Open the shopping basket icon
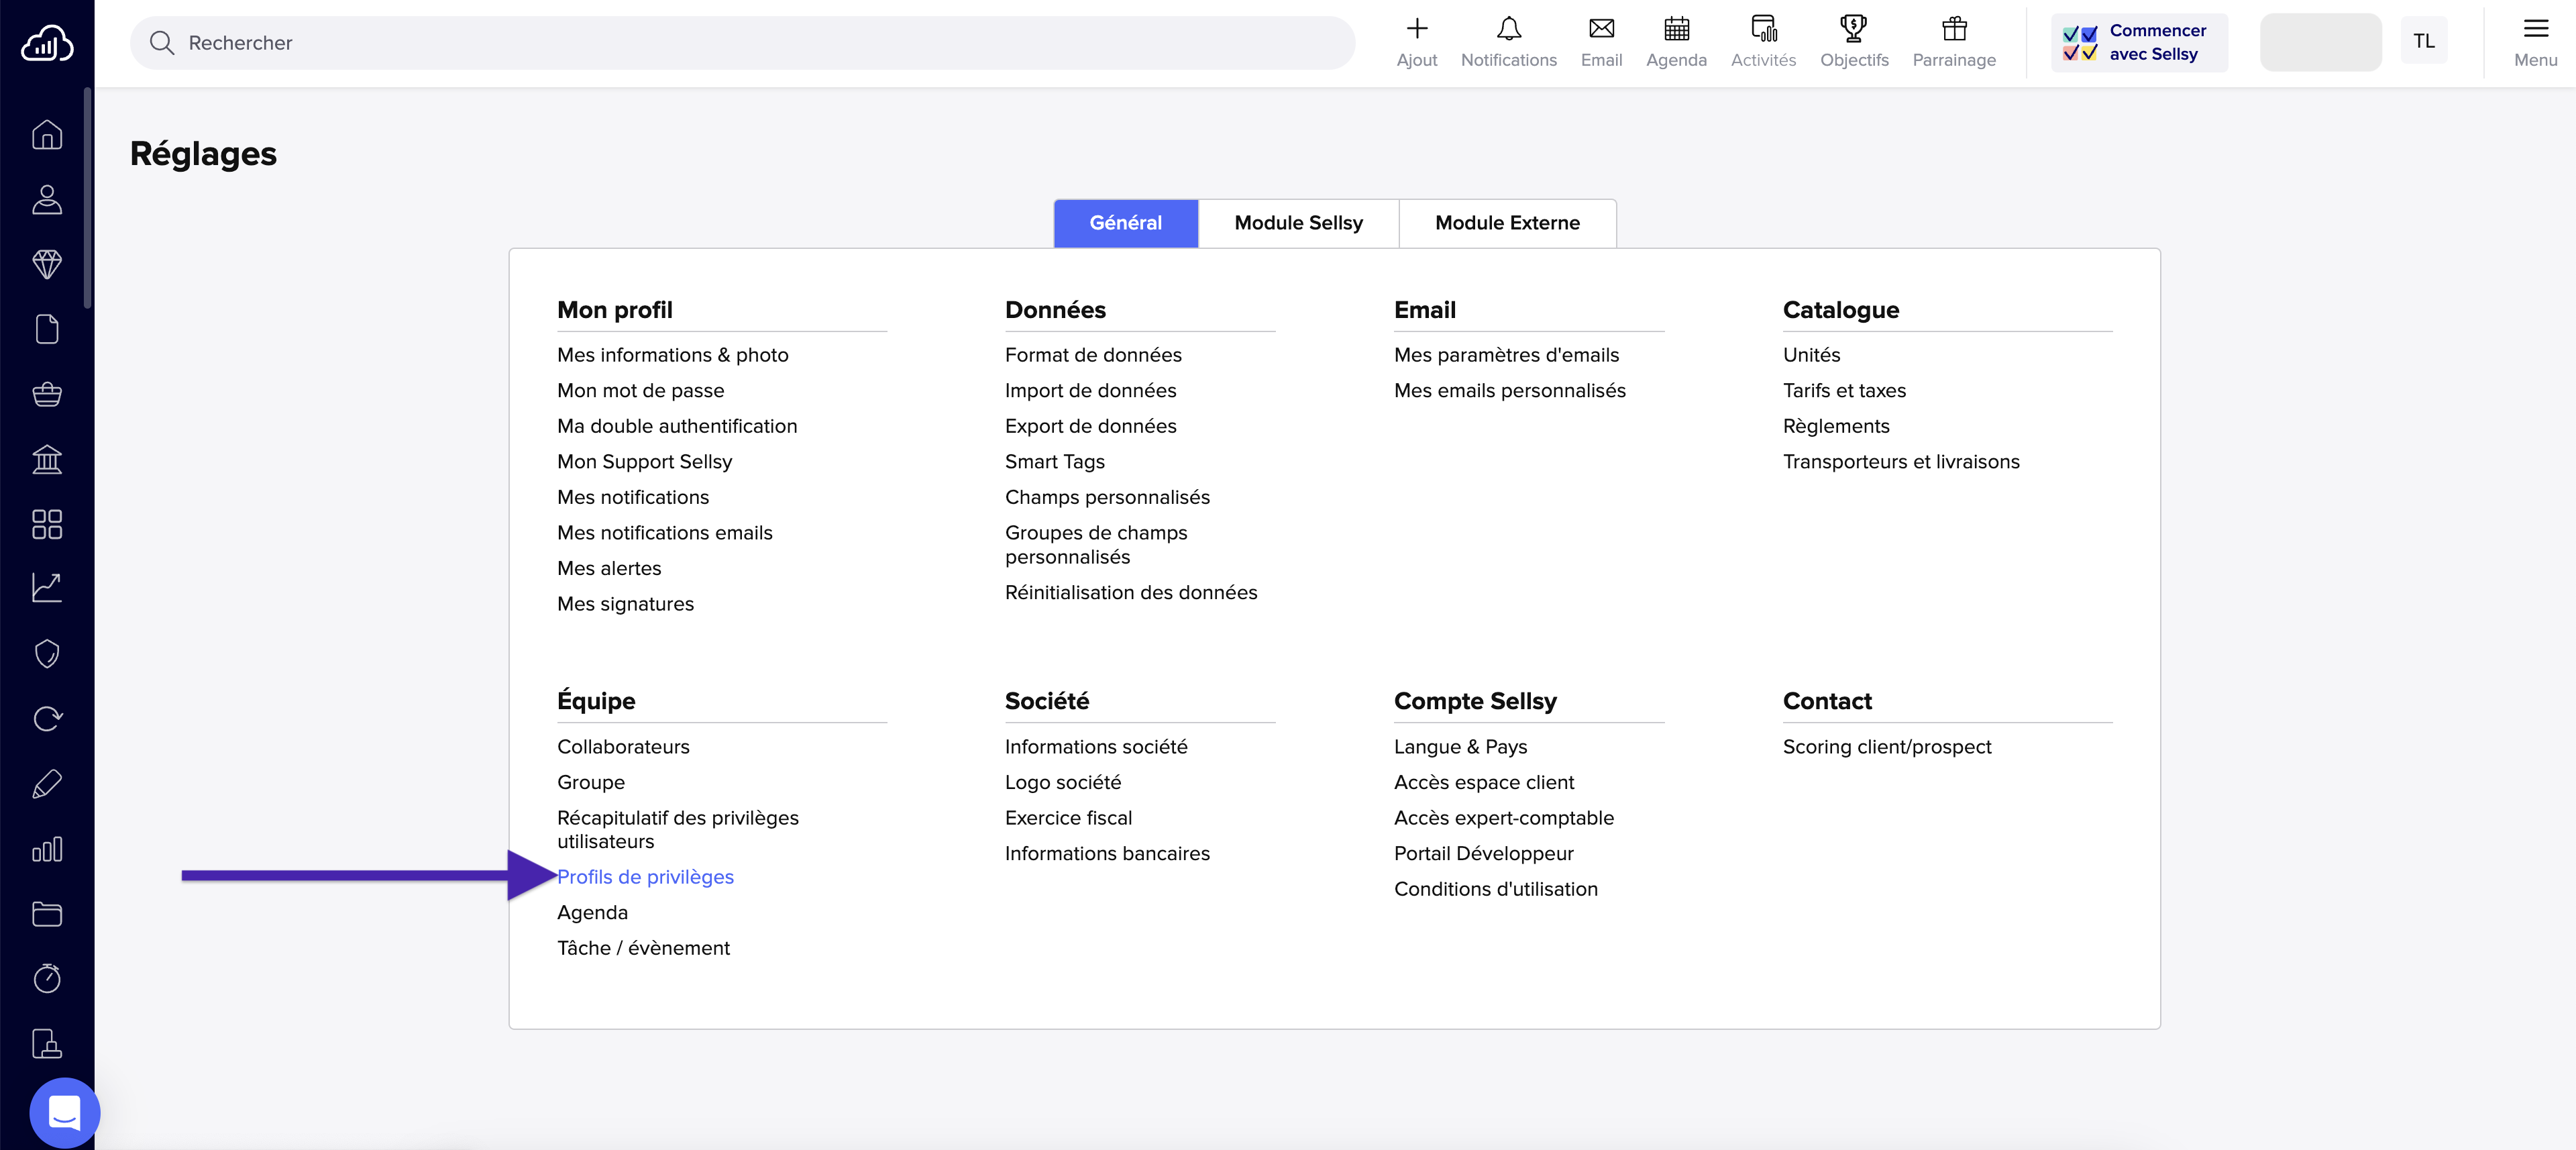The image size is (2576, 1150). [47, 394]
